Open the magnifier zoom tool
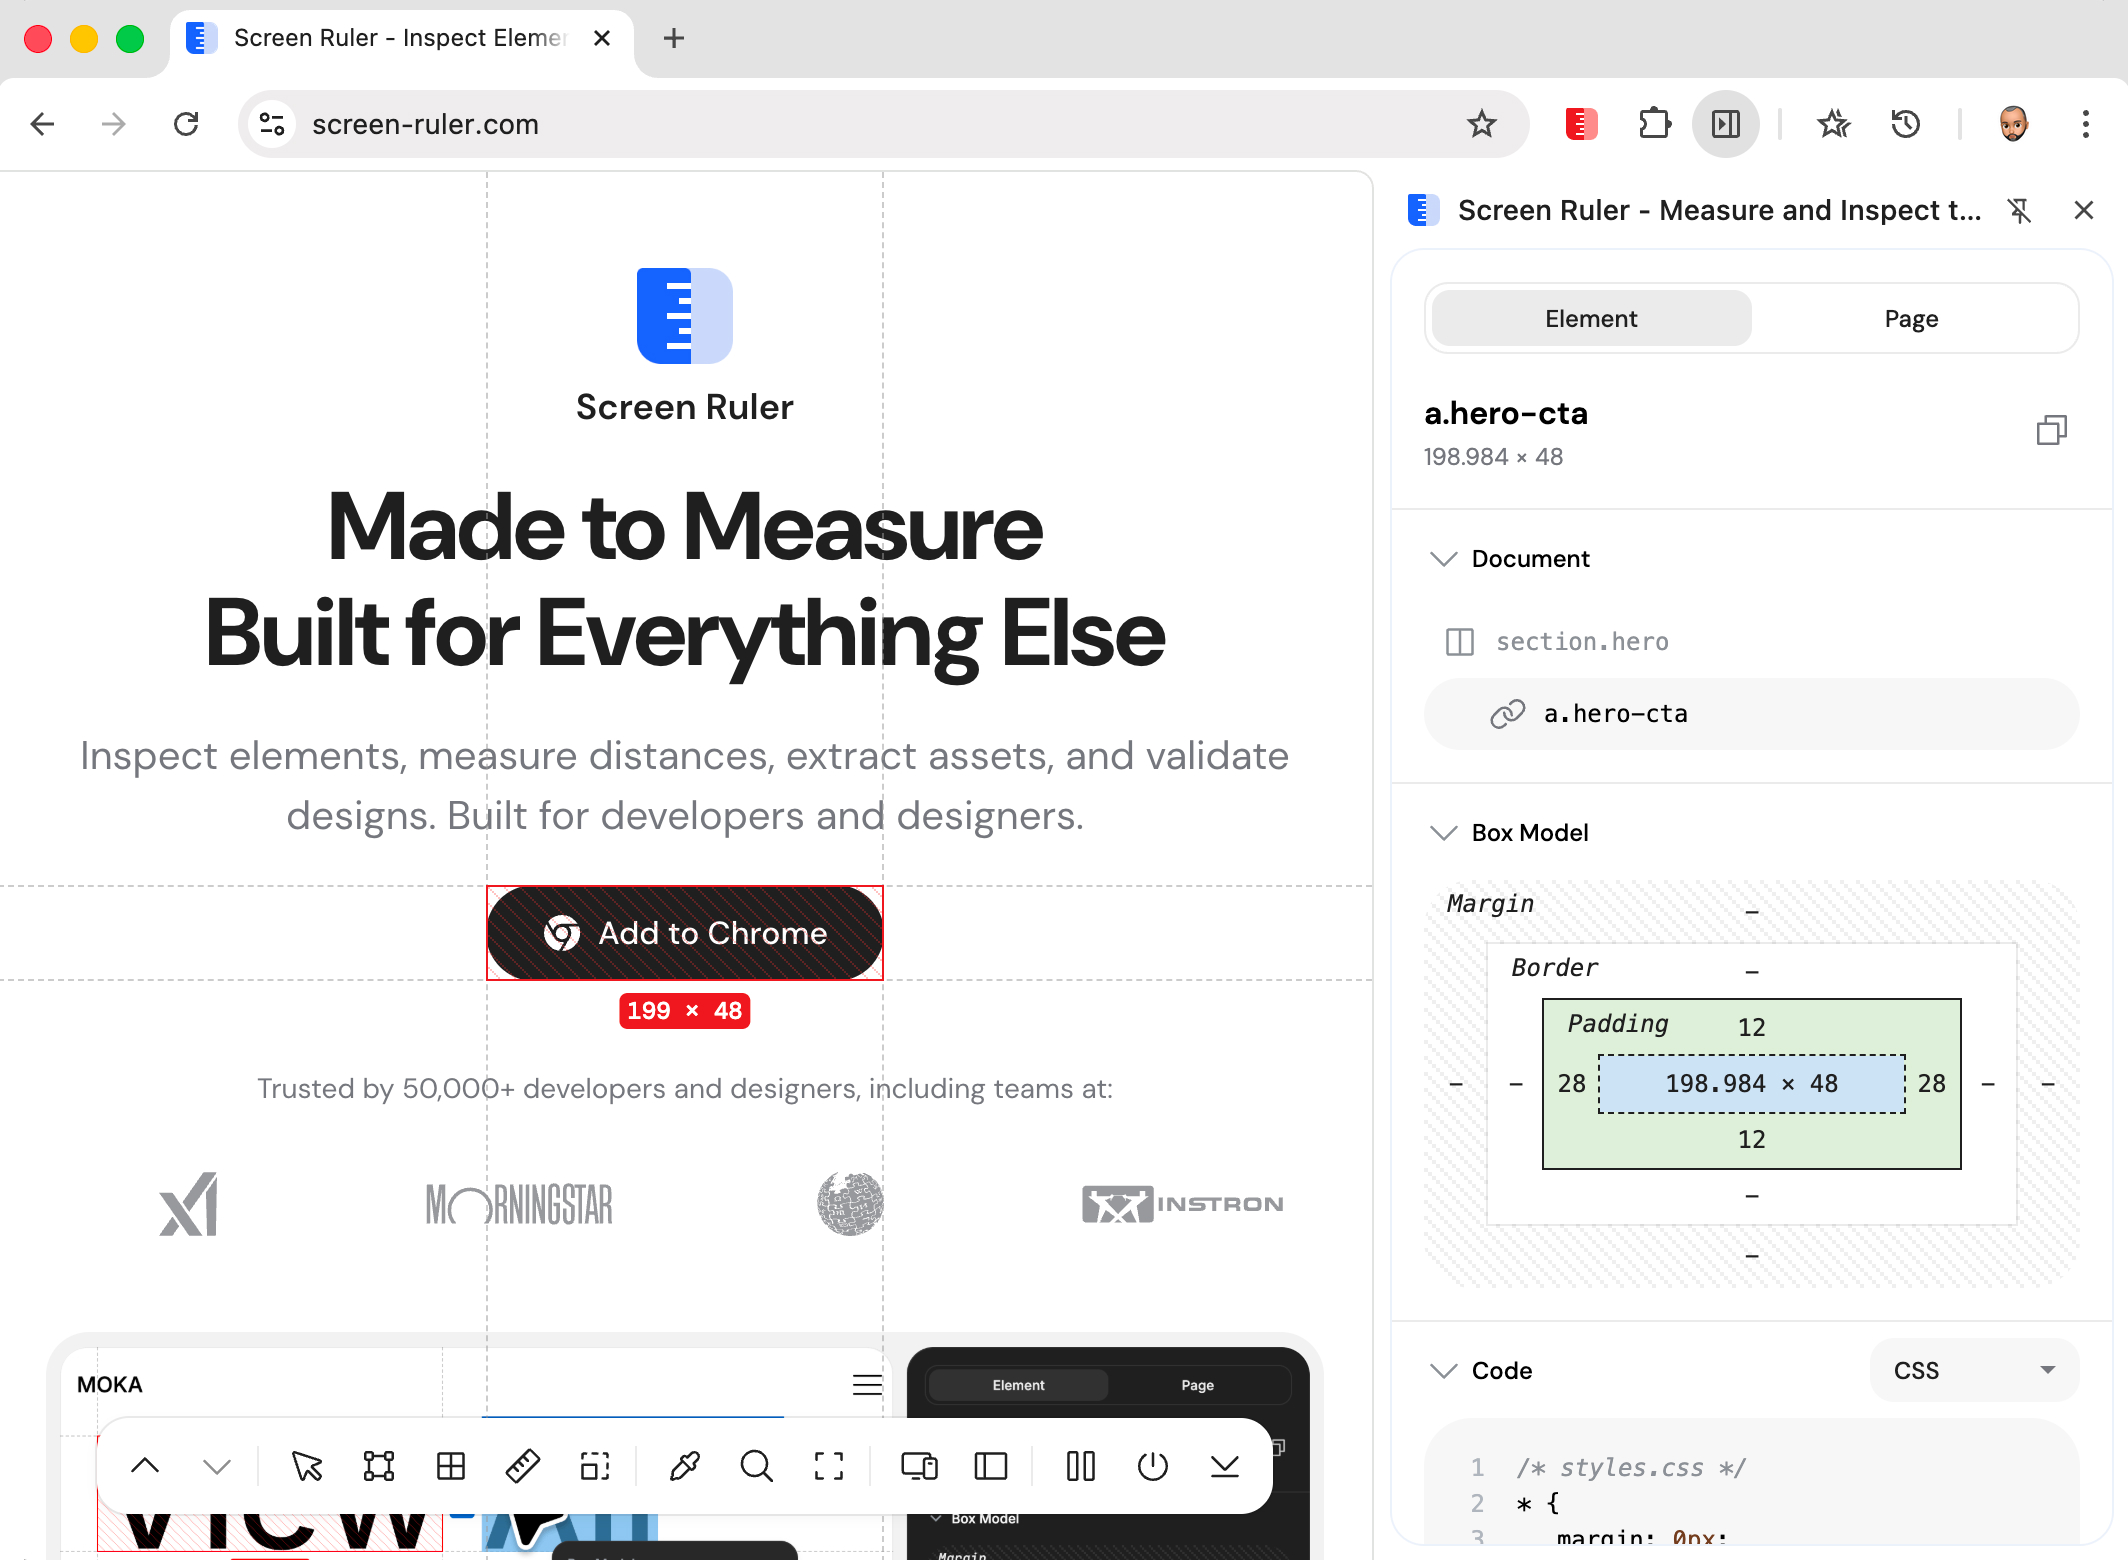The image size is (2128, 1560). [x=757, y=1466]
